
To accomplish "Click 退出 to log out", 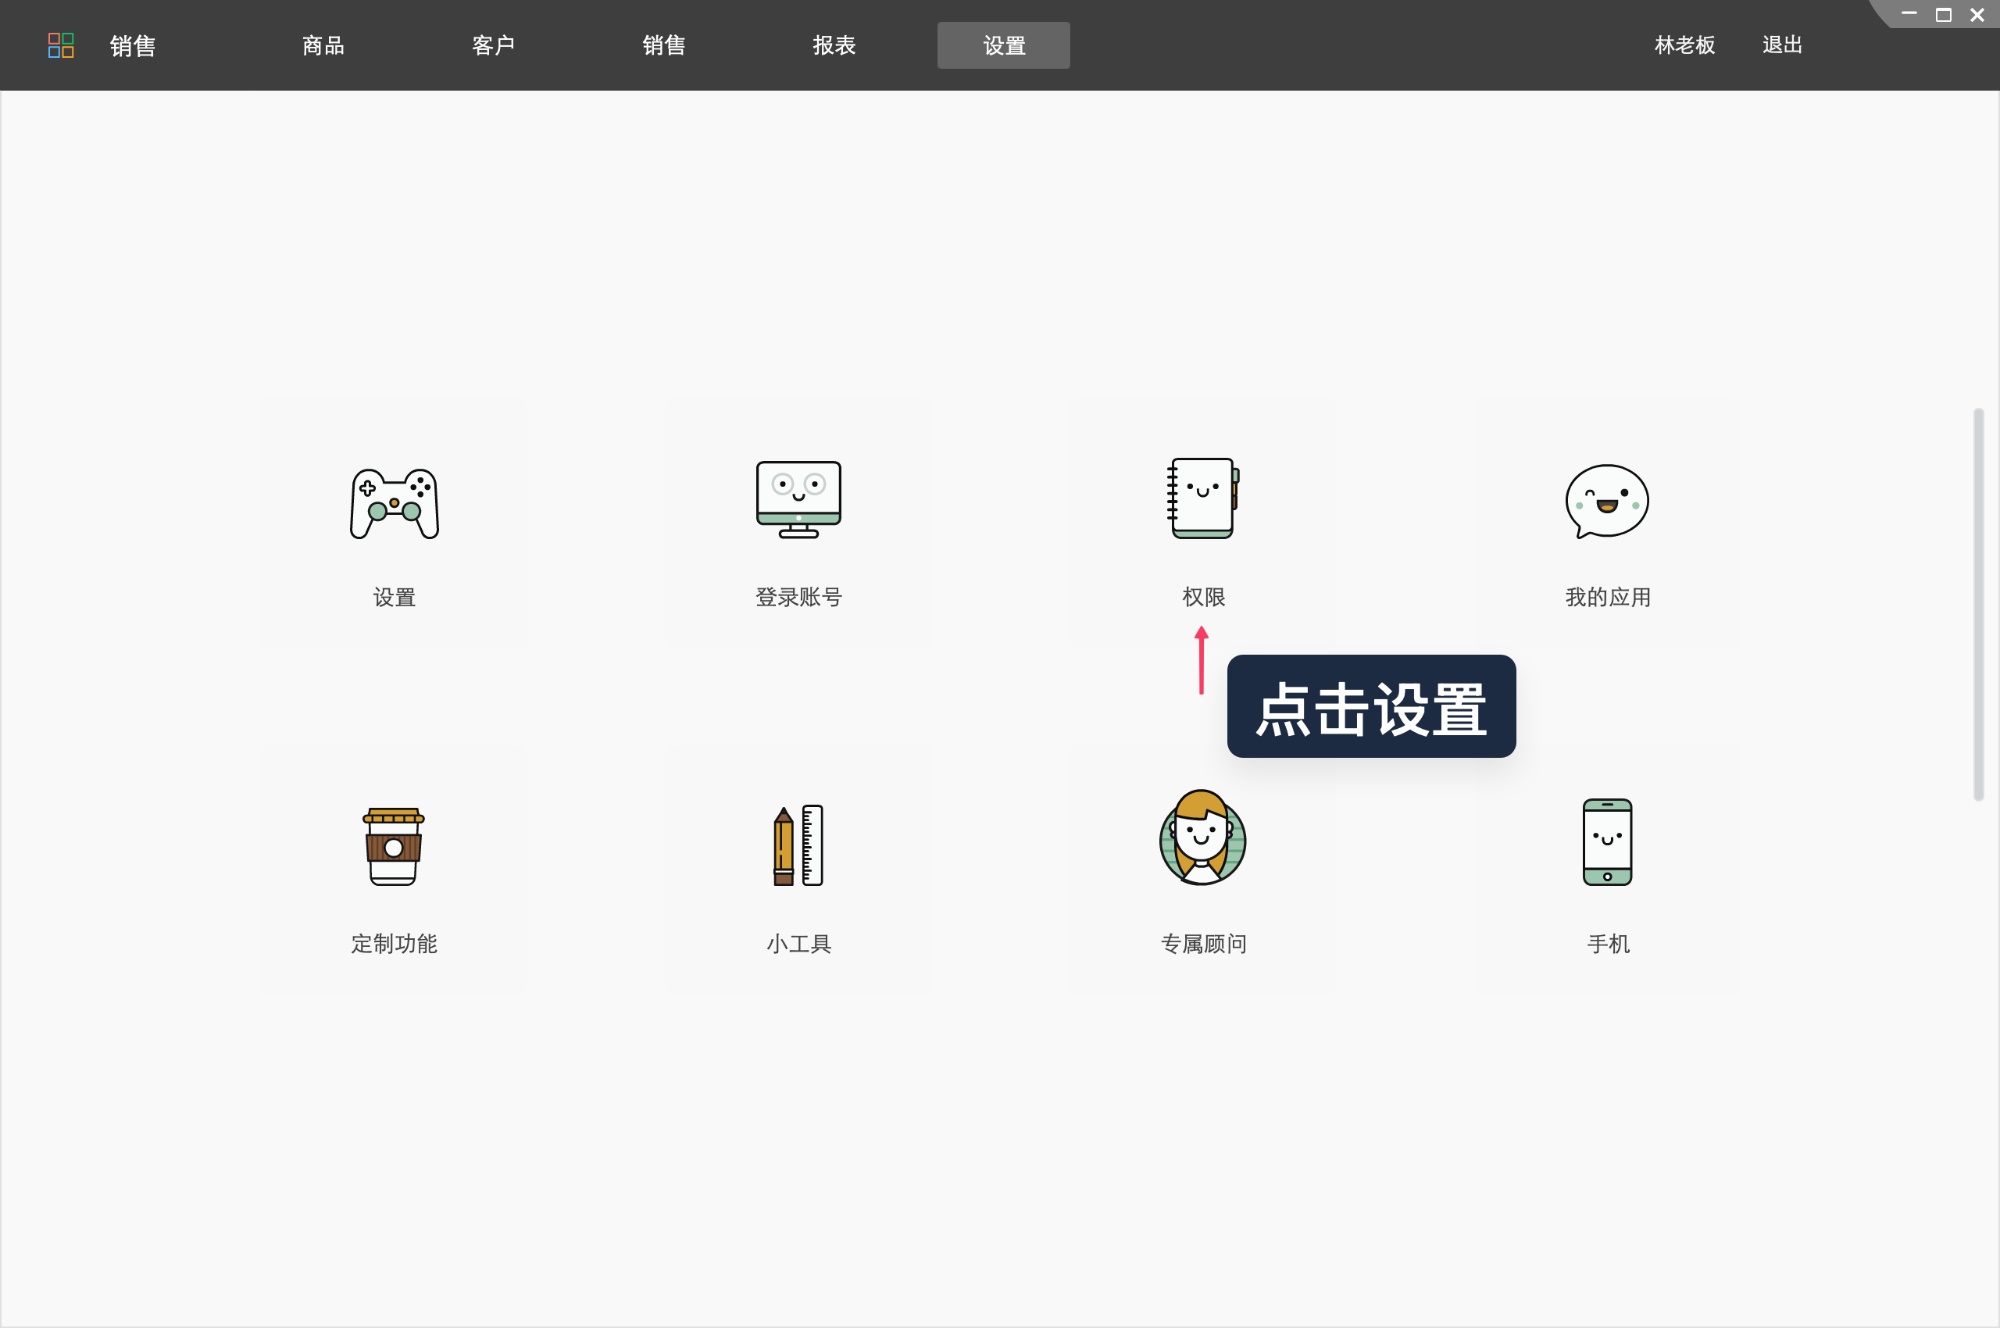I will 1783,45.
